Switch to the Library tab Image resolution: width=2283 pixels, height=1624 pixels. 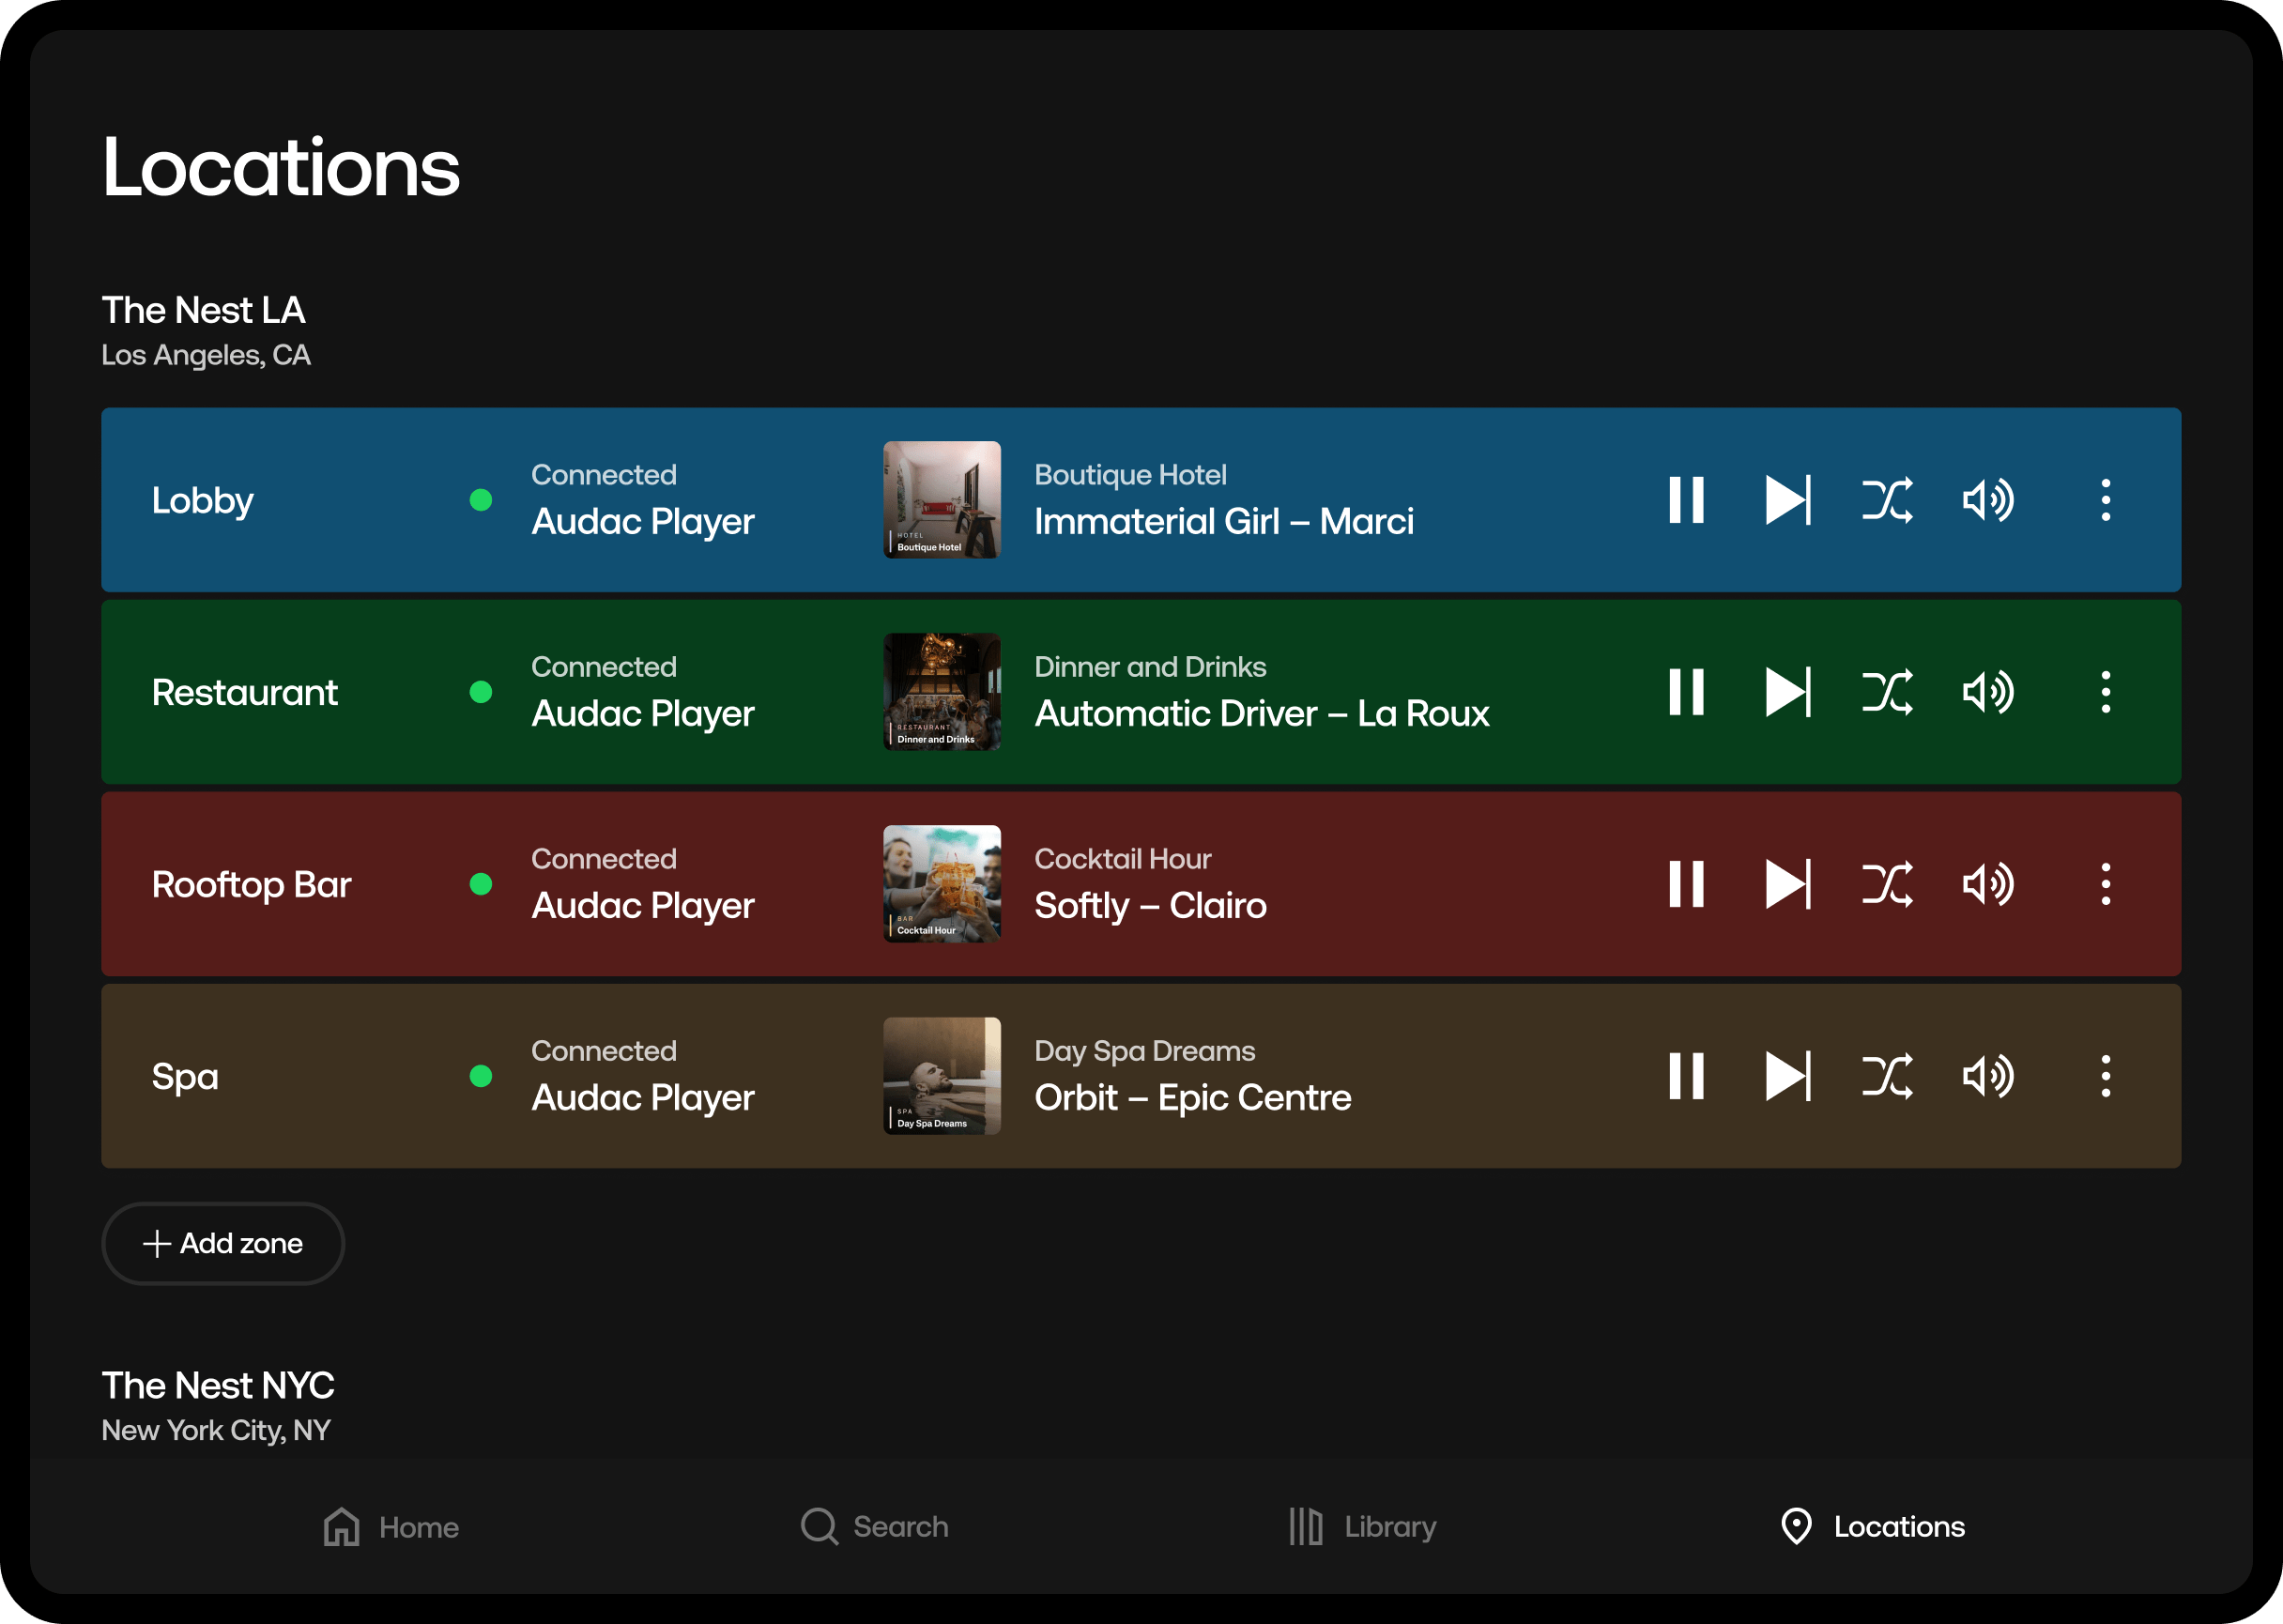[x=1362, y=1527]
